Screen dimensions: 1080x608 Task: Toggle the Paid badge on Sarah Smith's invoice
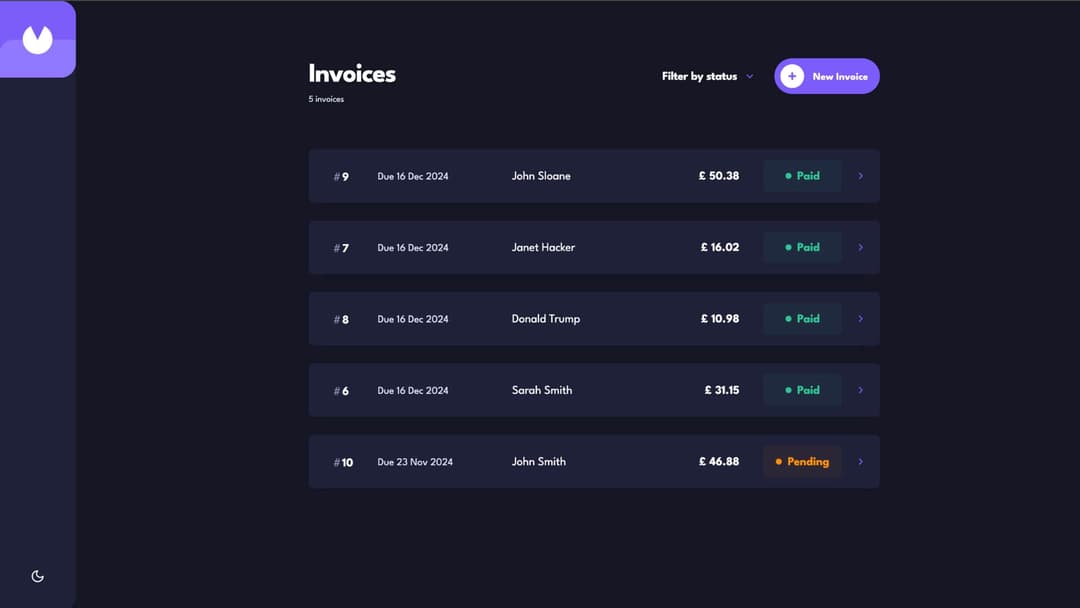[x=802, y=390]
